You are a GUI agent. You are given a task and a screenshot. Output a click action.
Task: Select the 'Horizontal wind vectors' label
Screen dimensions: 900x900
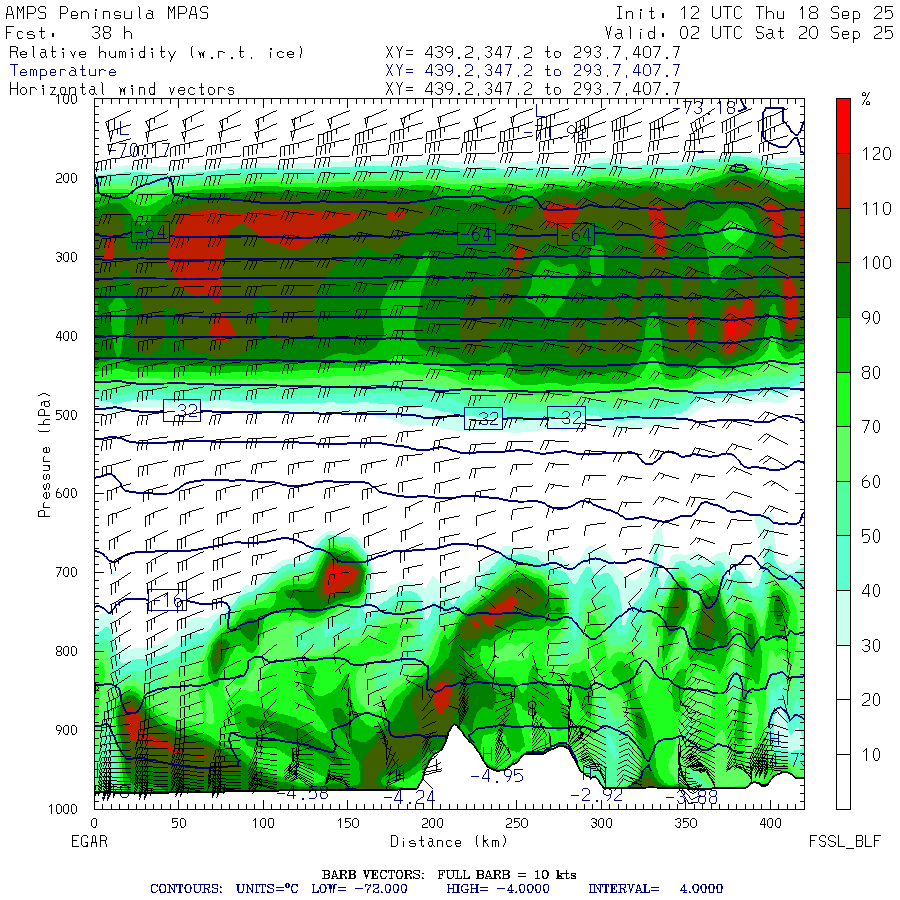pyautogui.click(x=122, y=90)
